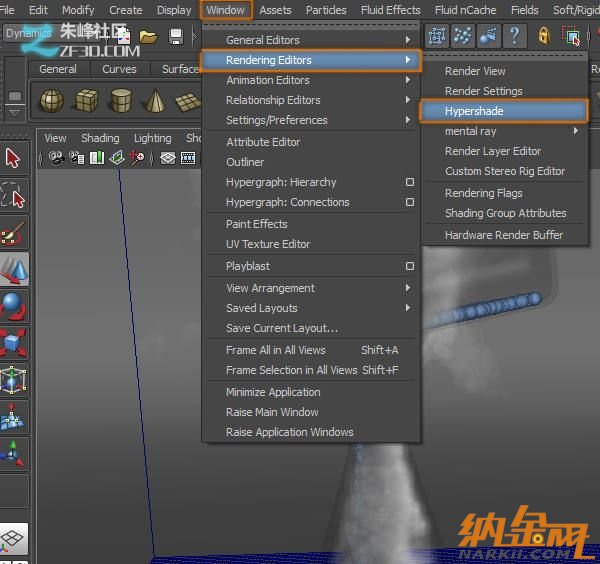Open the Outliner menu entry

point(311,162)
